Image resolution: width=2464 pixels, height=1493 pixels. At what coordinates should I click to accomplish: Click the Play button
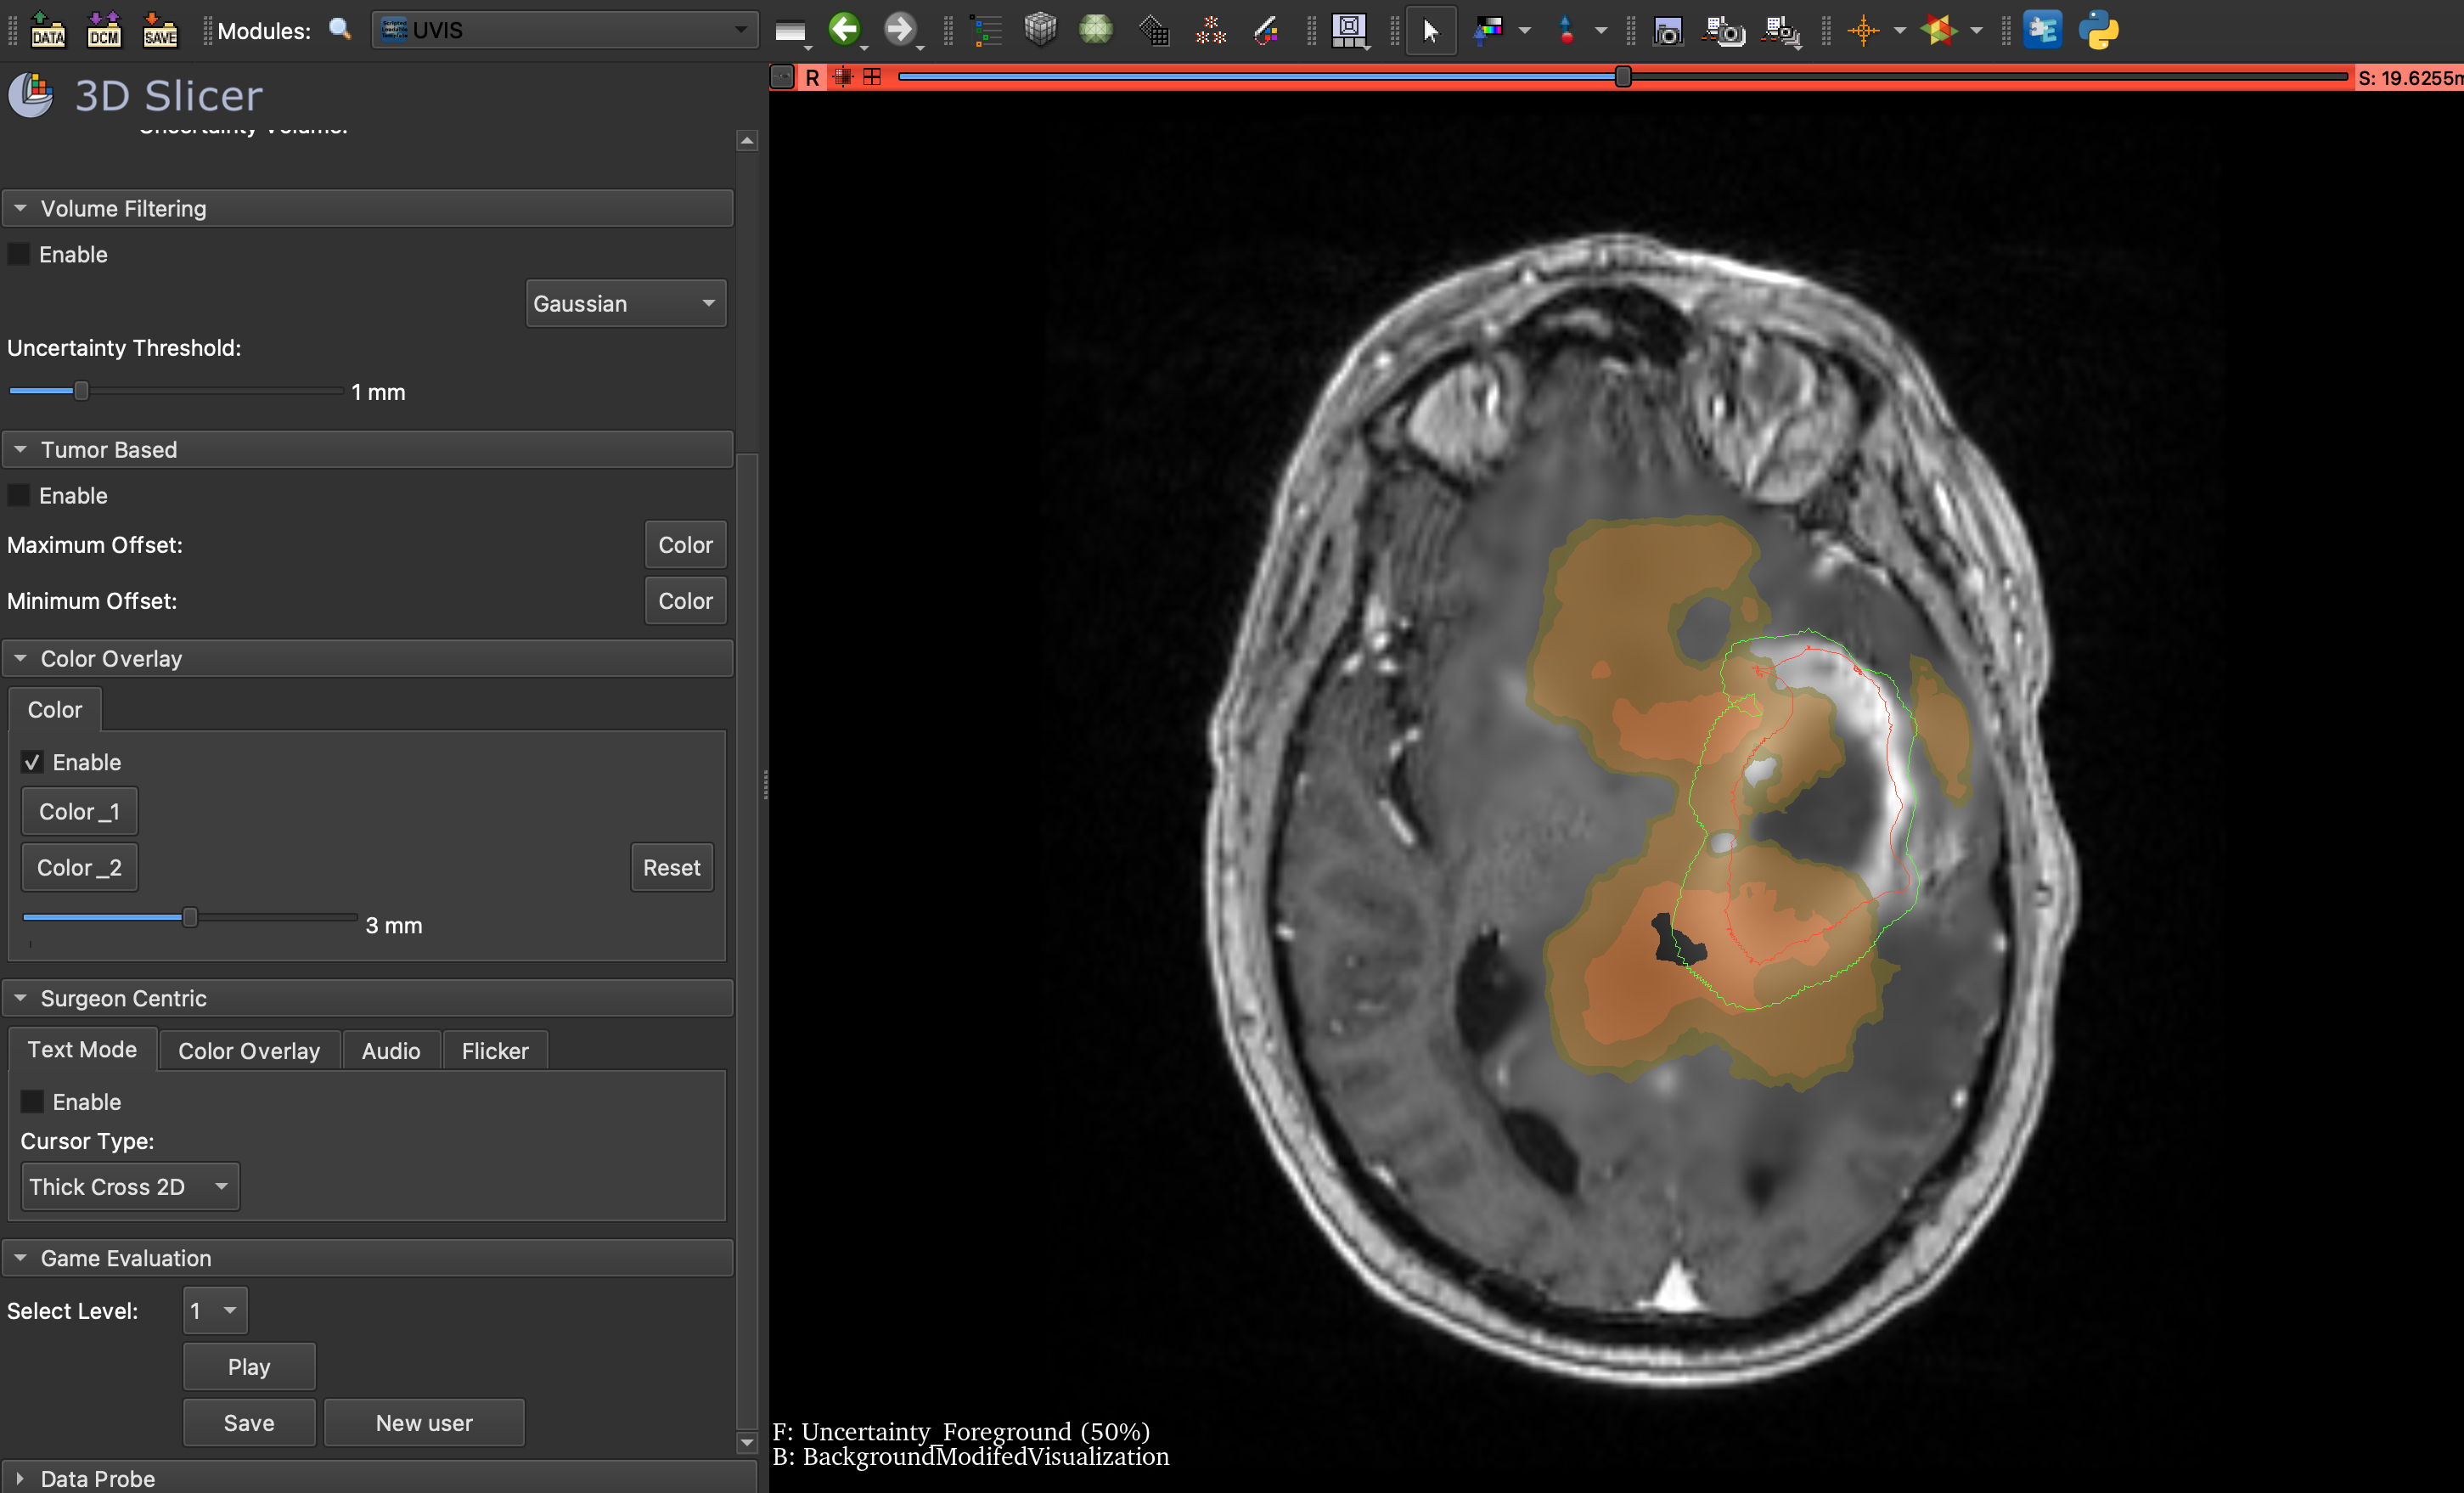click(248, 1366)
